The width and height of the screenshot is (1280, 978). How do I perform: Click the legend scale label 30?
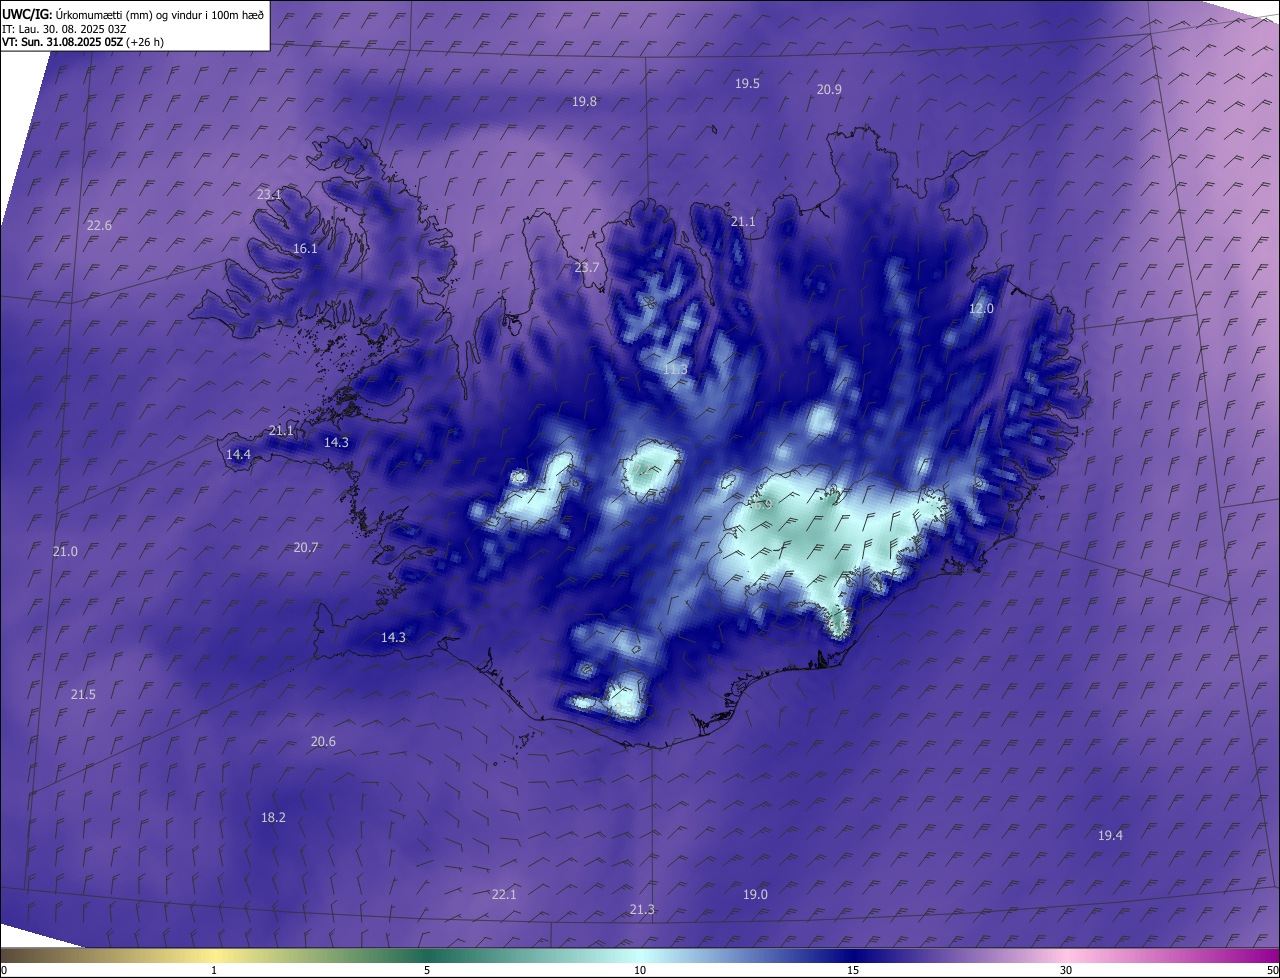[1066, 970]
